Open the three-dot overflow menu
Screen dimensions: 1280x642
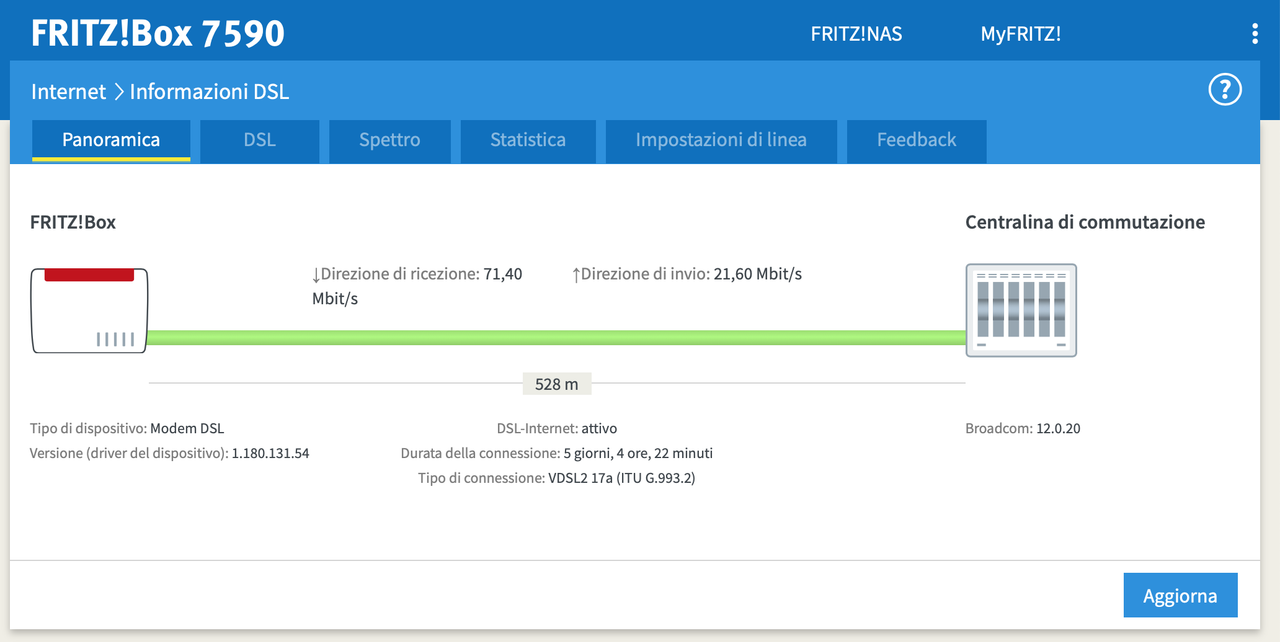click(1255, 34)
